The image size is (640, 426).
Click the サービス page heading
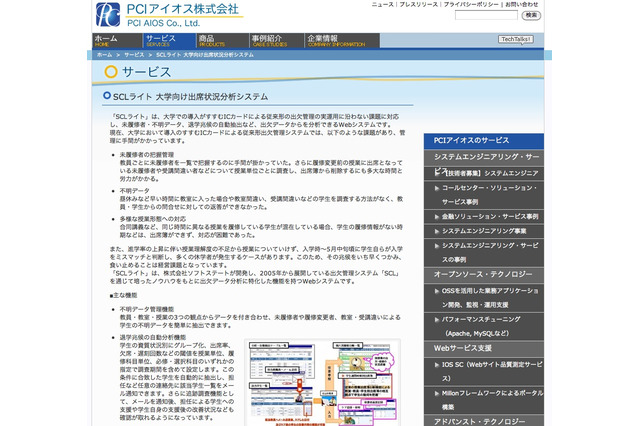[147, 72]
